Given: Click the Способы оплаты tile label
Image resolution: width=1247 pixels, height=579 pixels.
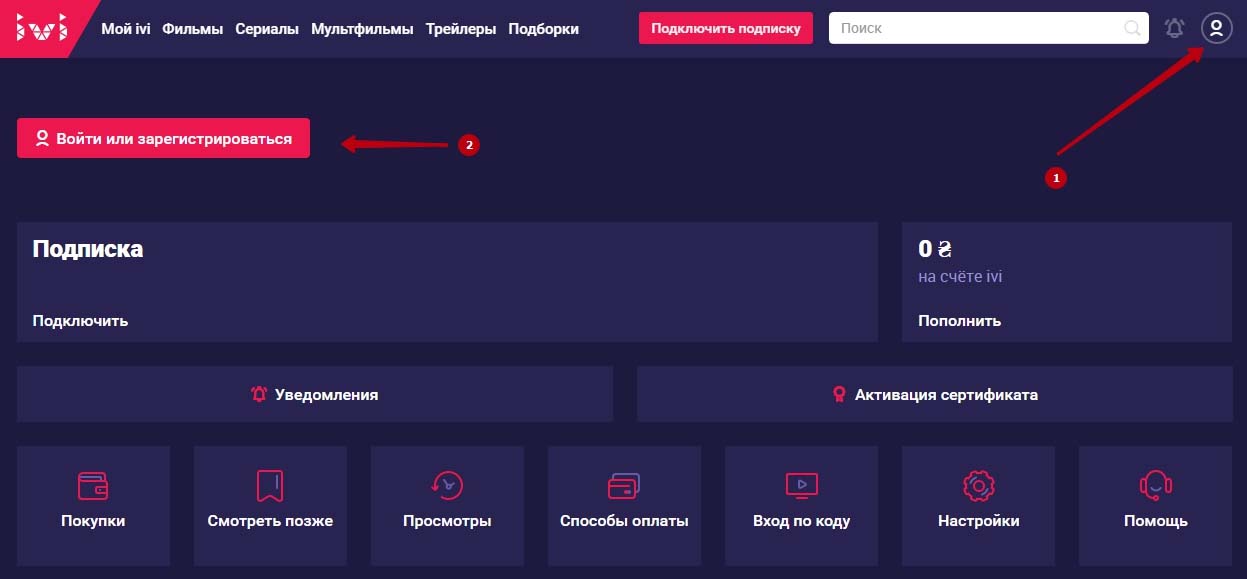Looking at the screenshot, I should (624, 521).
